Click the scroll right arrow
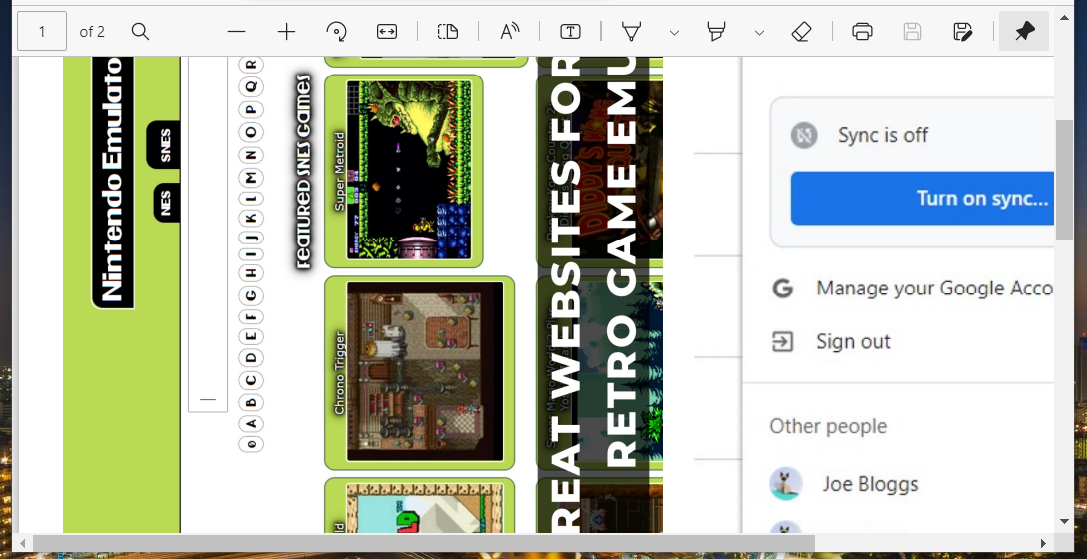 1044,543
